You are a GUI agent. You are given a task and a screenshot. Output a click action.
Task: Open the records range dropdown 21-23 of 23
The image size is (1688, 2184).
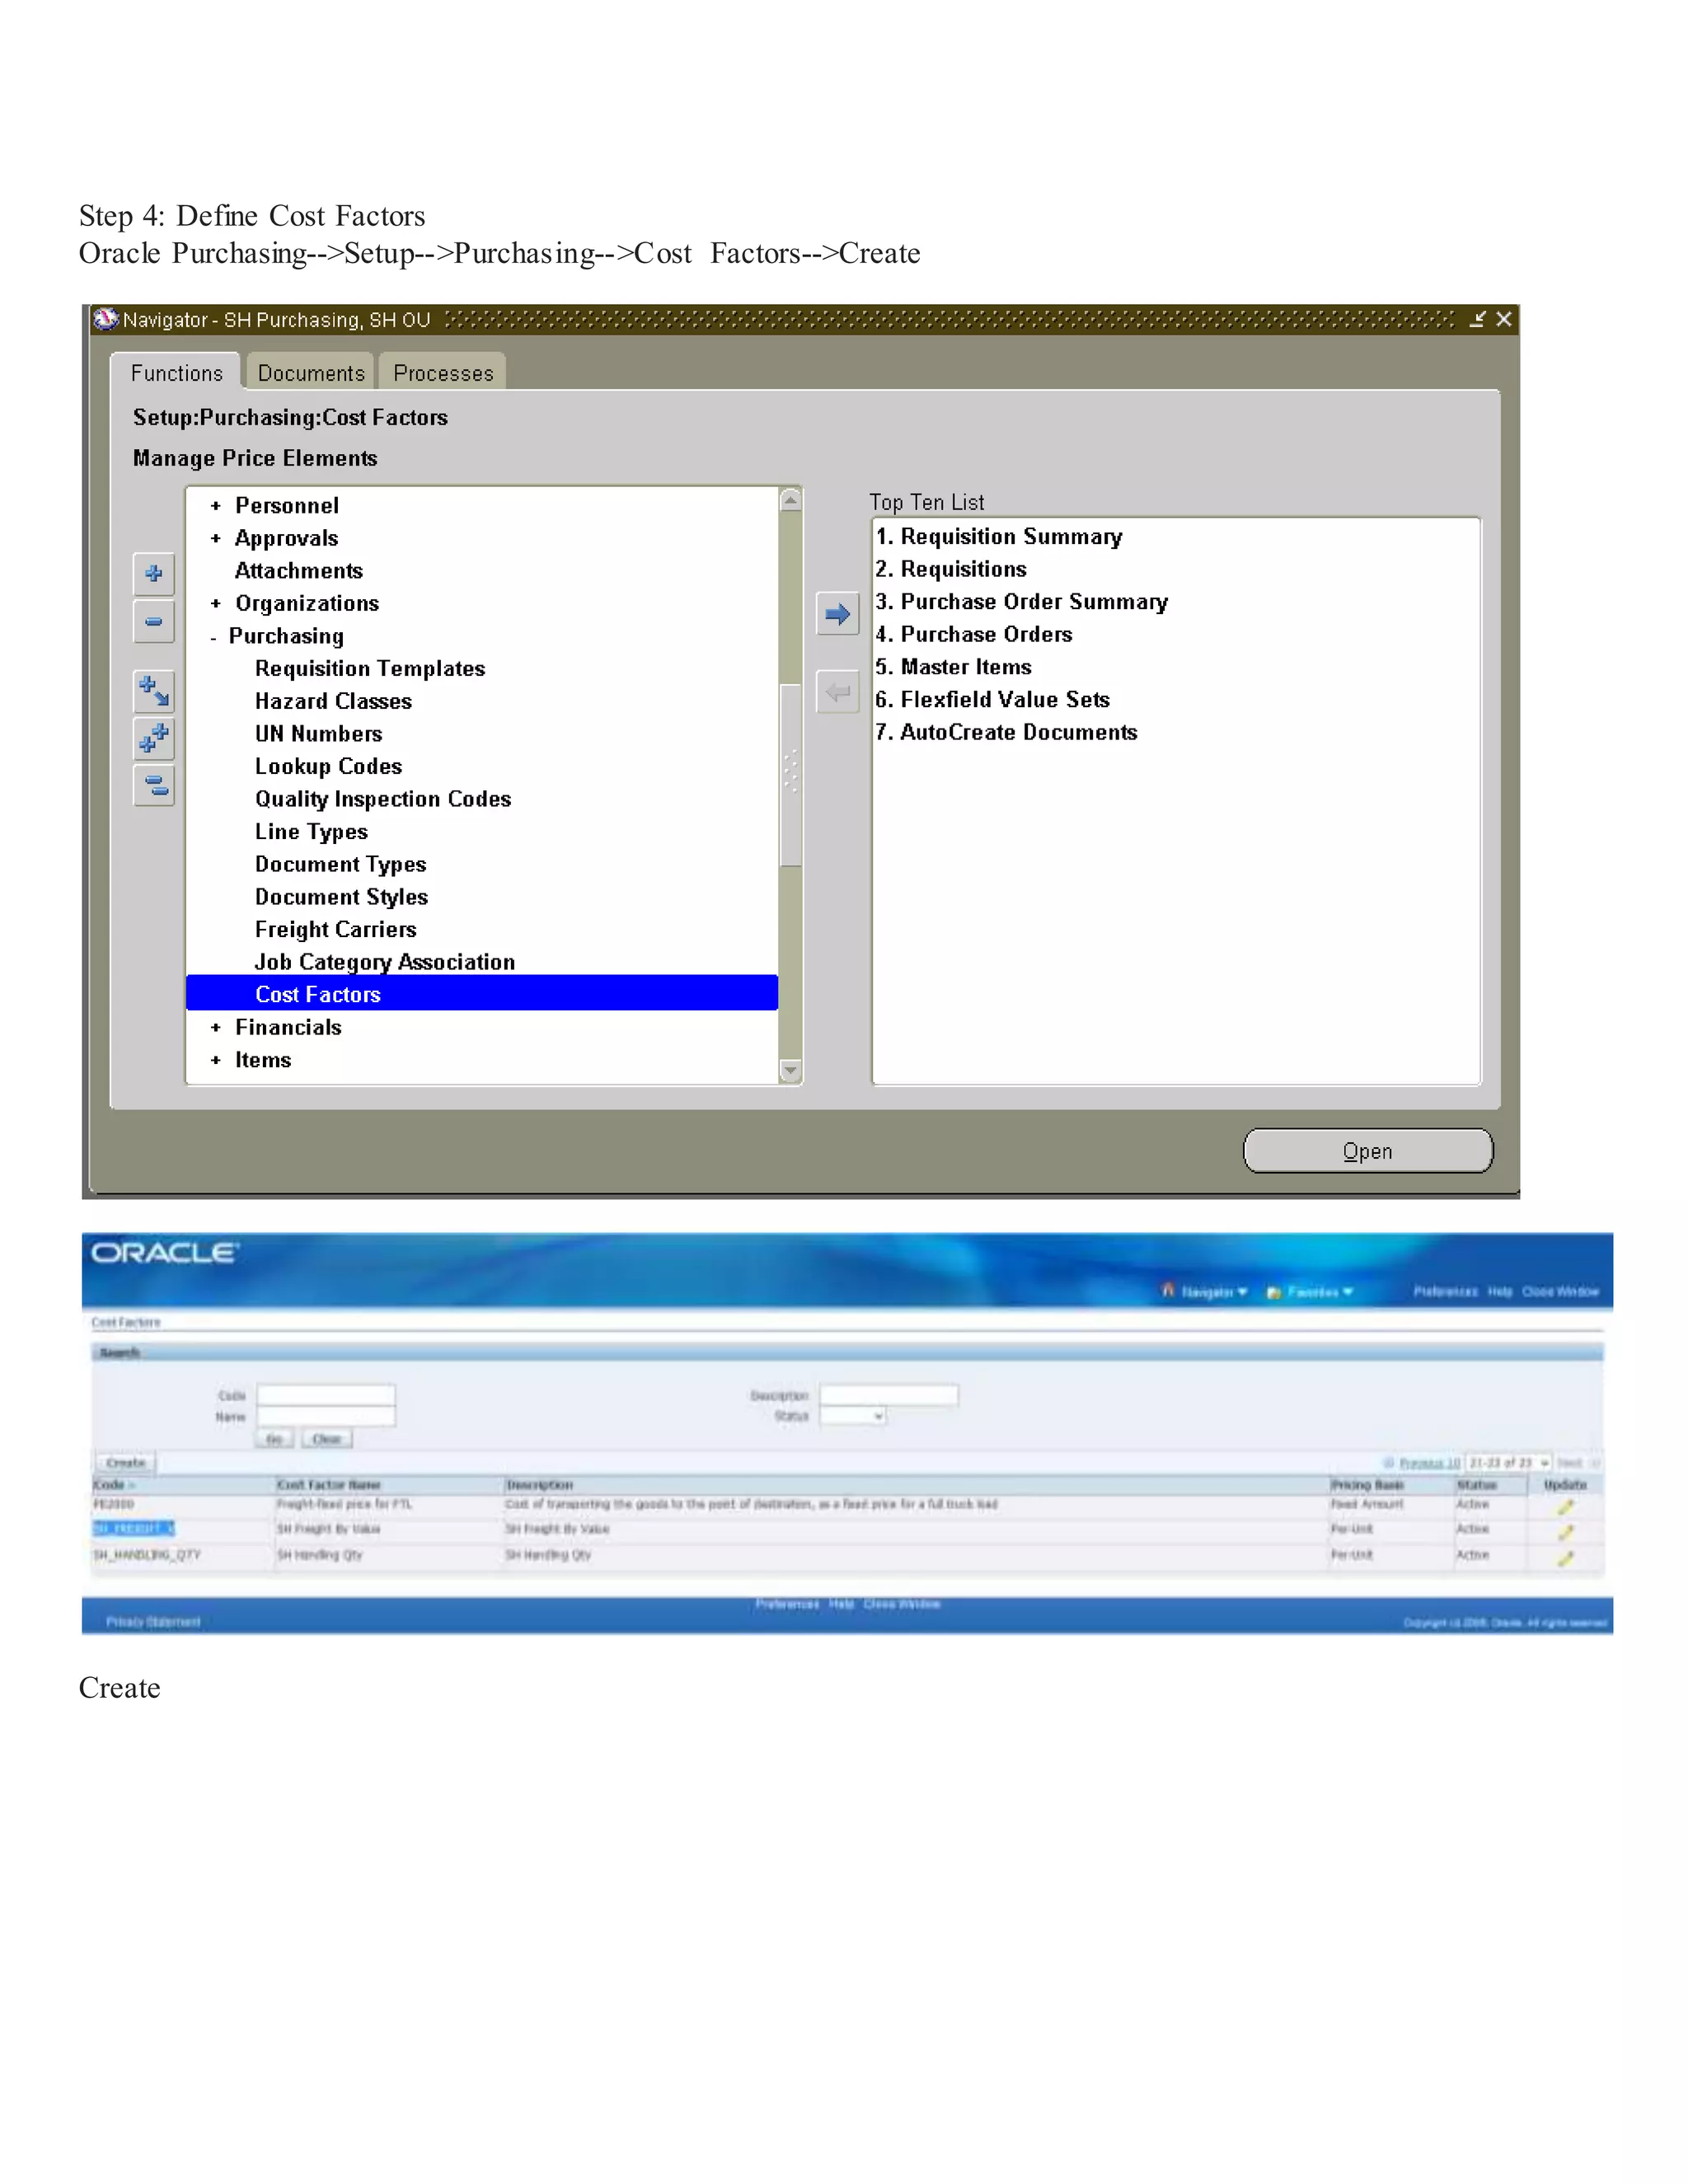click(1508, 1463)
